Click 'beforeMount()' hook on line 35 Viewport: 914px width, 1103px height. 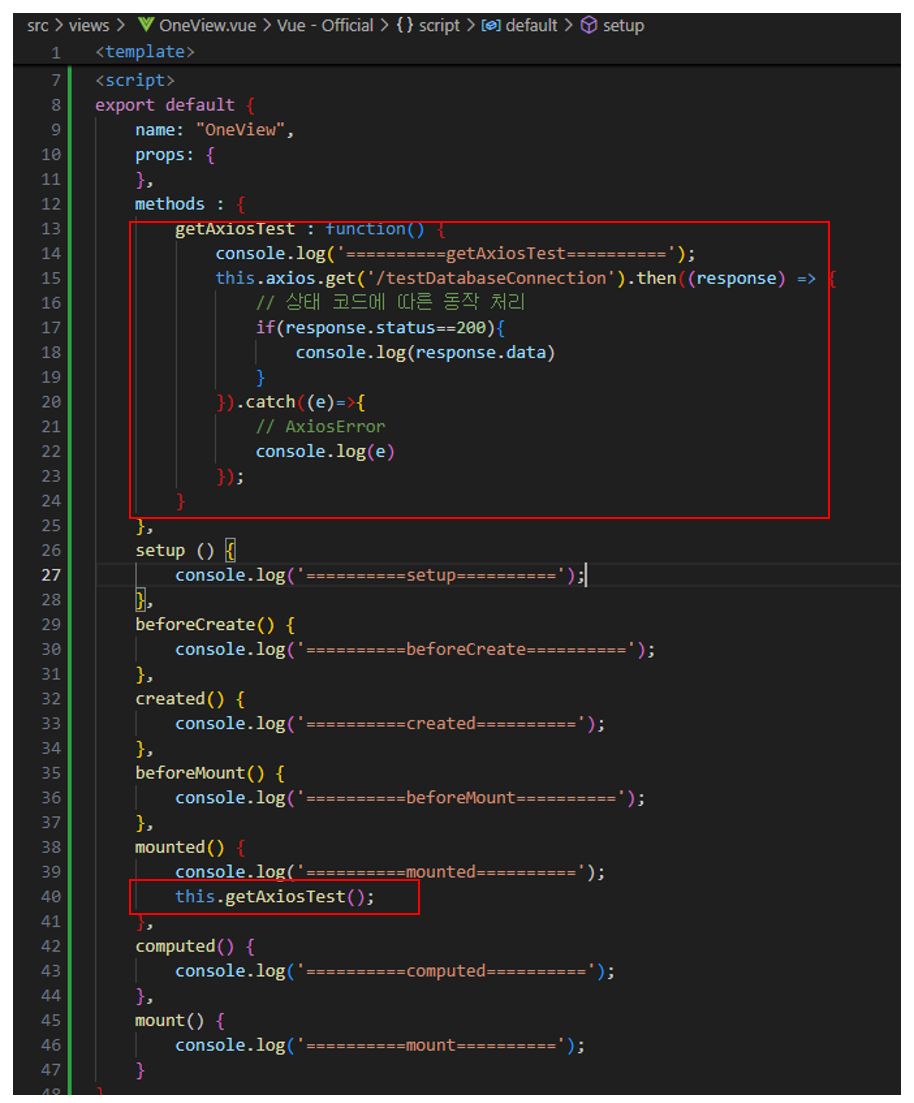pos(200,773)
